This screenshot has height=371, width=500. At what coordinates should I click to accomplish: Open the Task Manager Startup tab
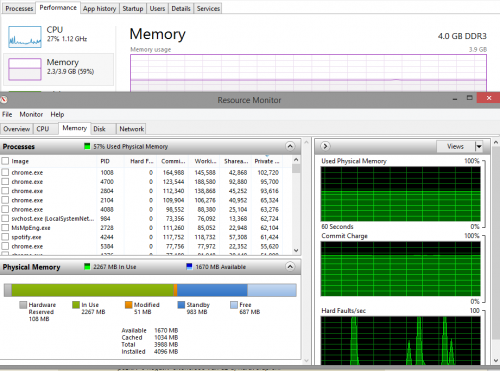click(x=133, y=9)
